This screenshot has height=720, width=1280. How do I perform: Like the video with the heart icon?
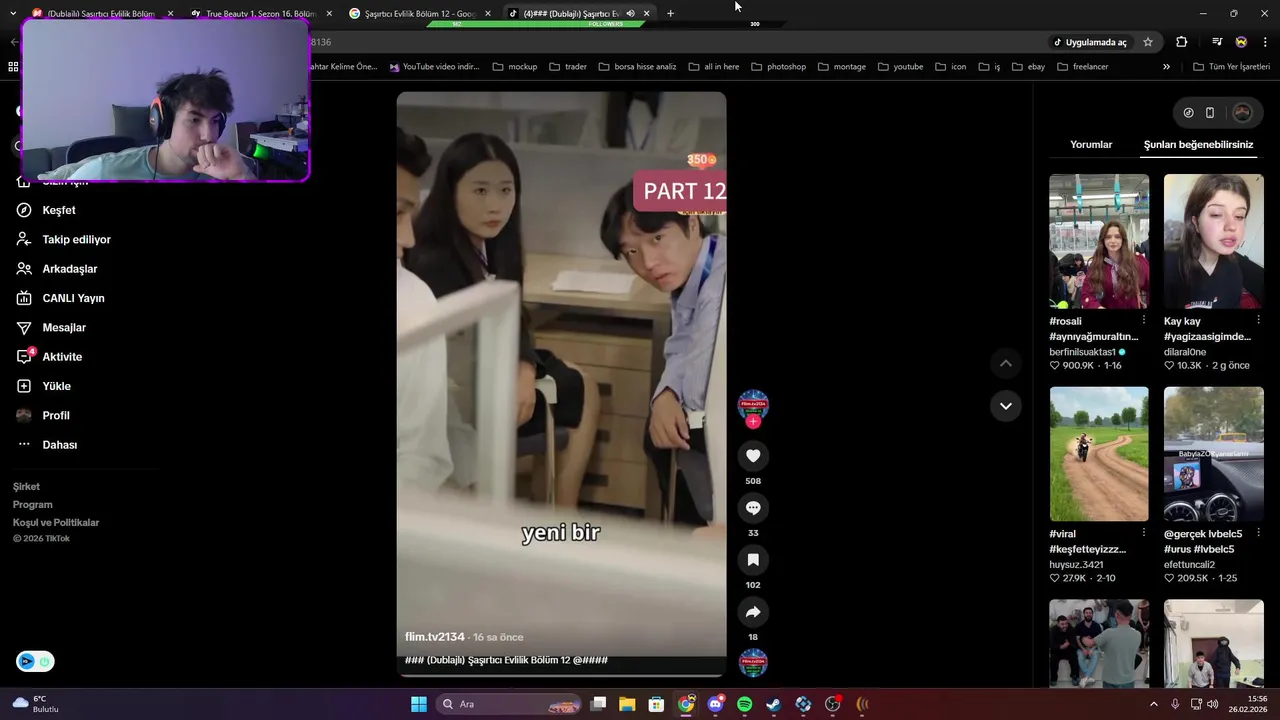pyautogui.click(x=753, y=456)
